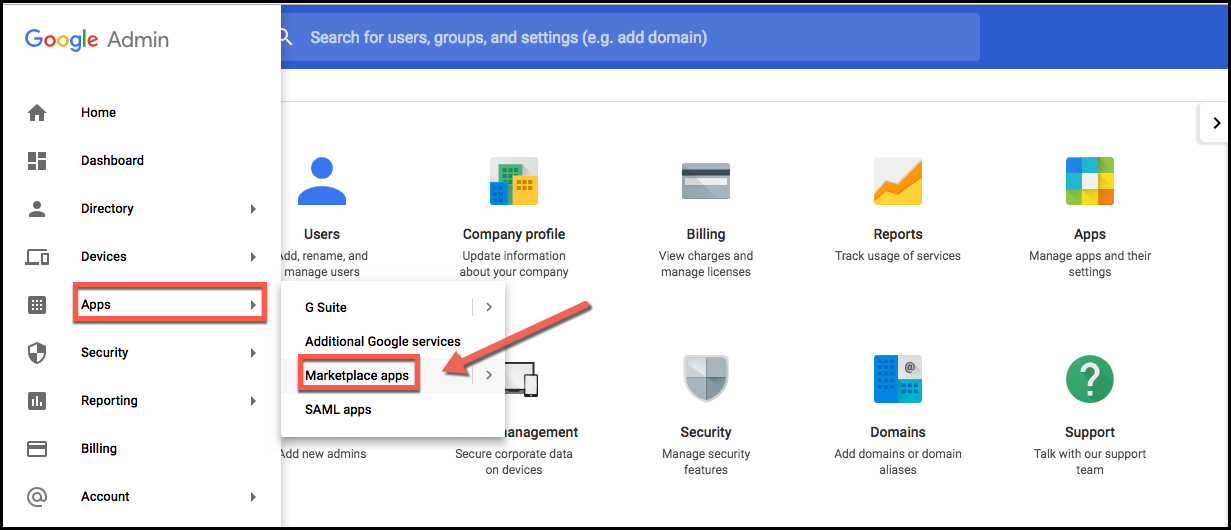1231x530 pixels.
Task: Open the Domains link on dashboard
Action: pyautogui.click(x=898, y=432)
